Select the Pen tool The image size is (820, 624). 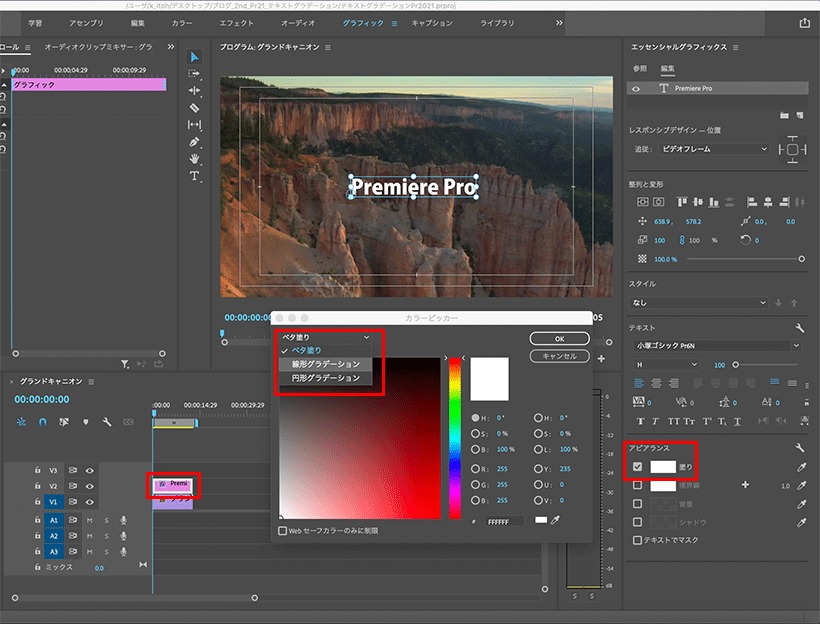pyautogui.click(x=194, y=142)
